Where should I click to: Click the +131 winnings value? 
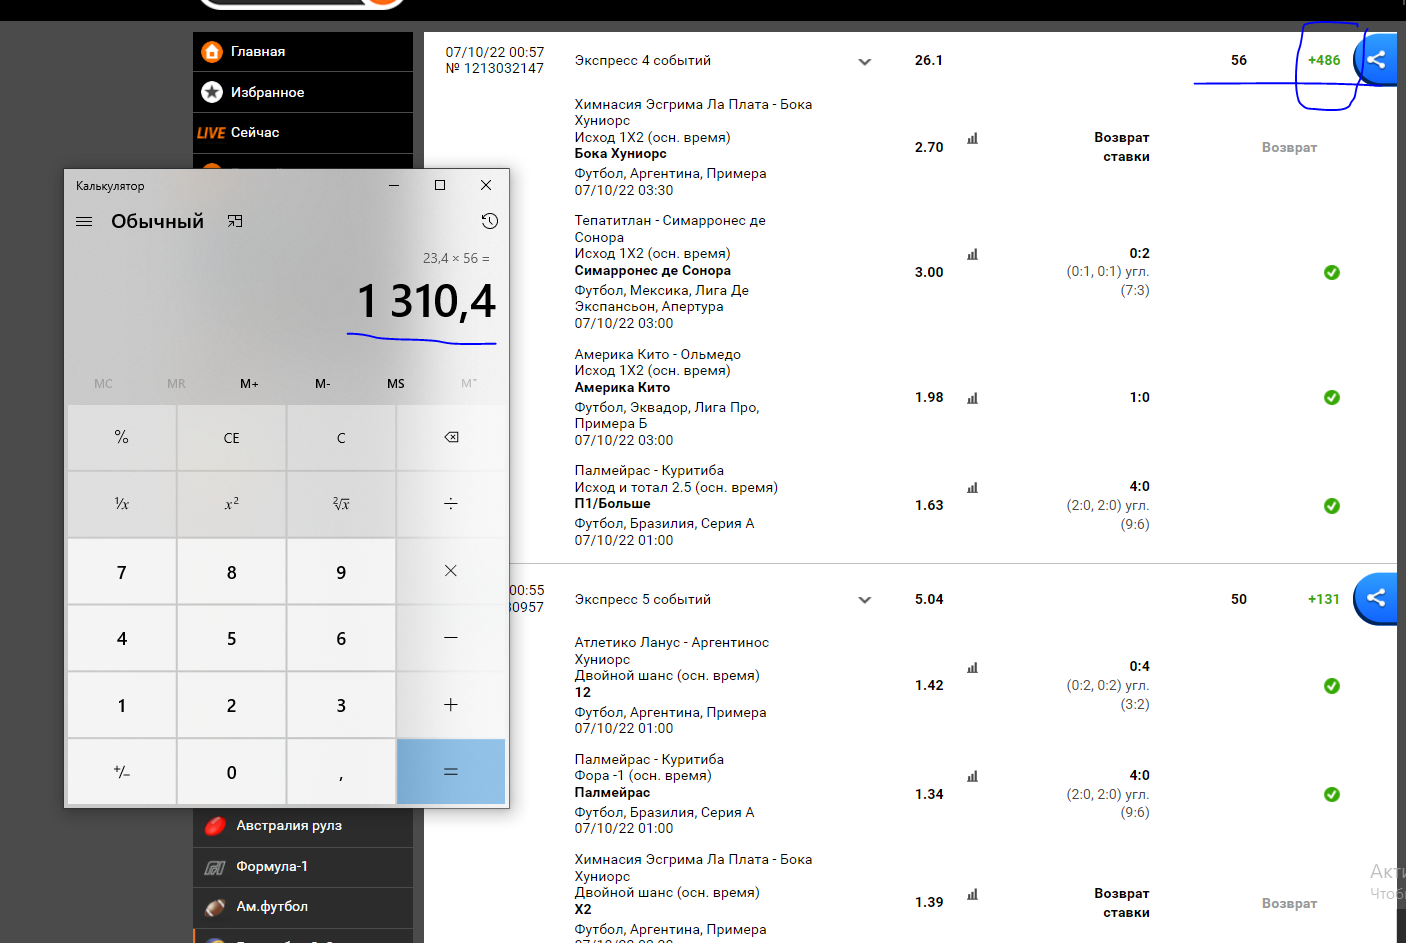tap(1324, 599)
